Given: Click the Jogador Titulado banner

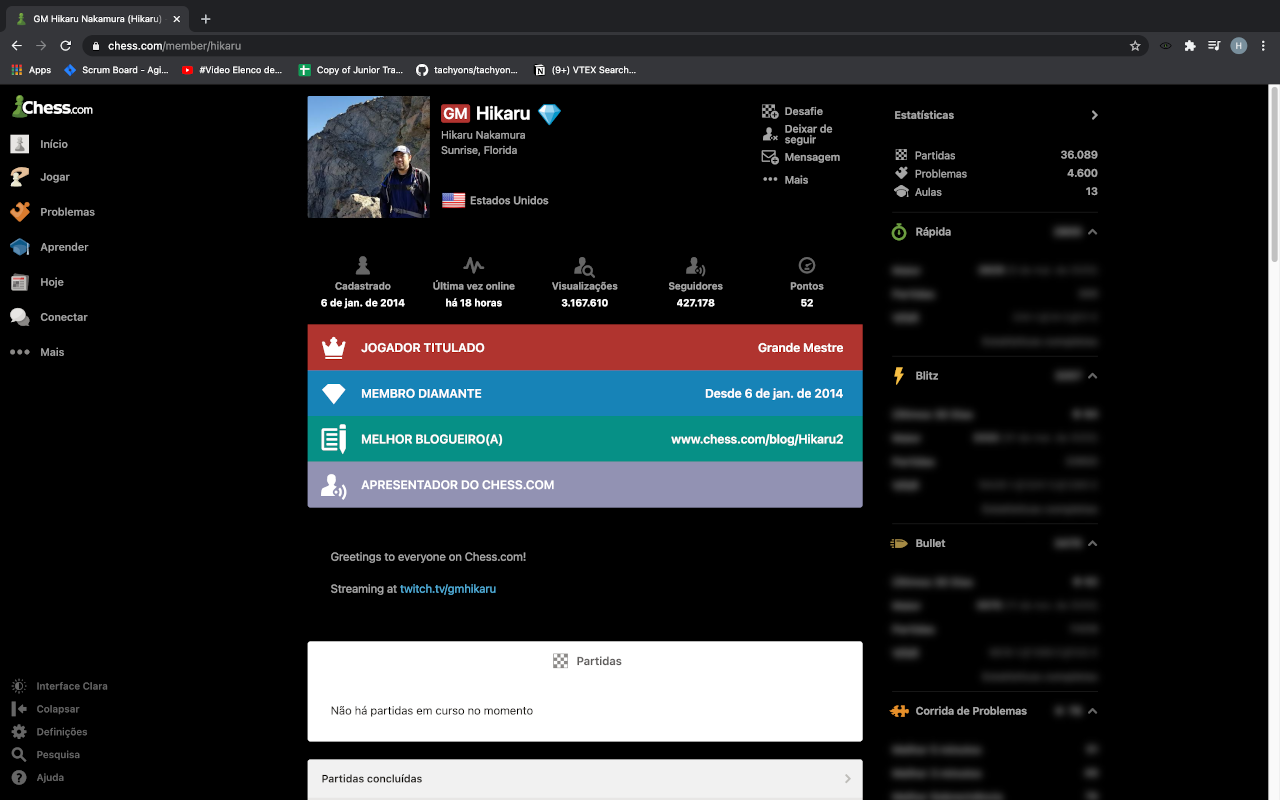Looking at the screenshot, I should (x=585, y=348).
